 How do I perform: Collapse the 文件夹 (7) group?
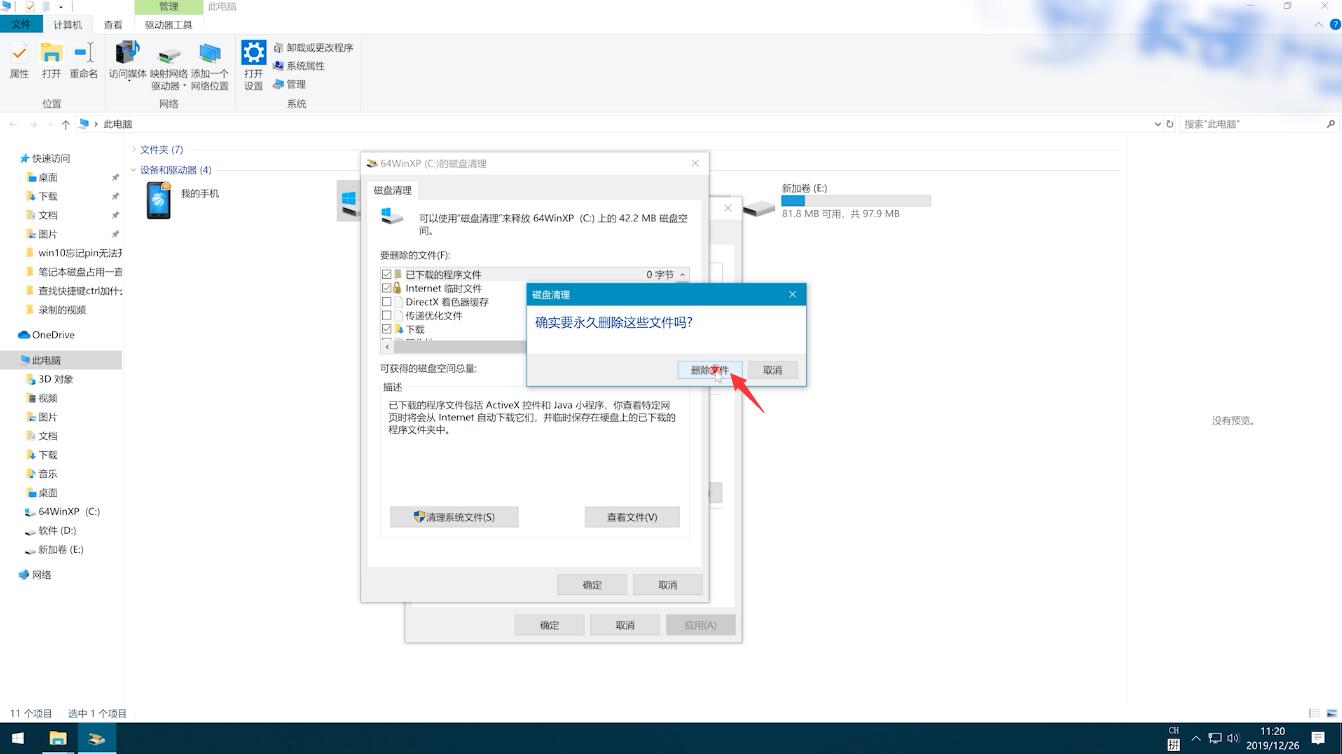134,149
